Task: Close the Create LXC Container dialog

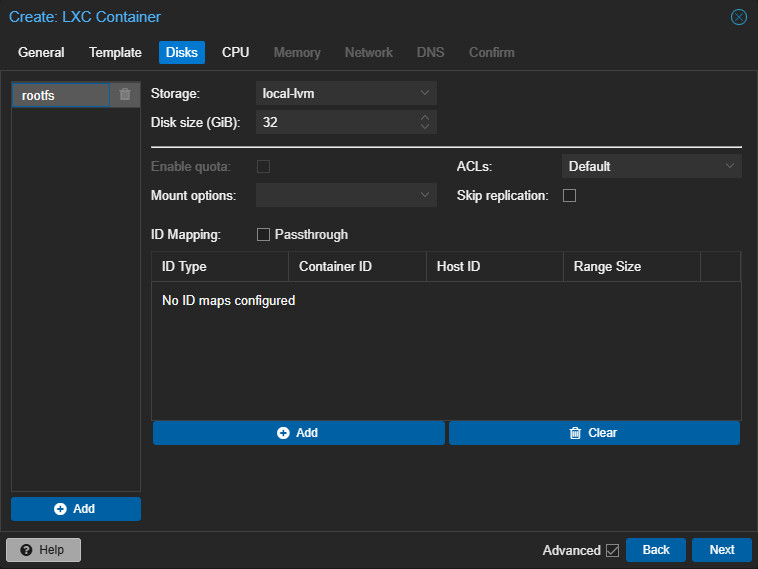Action: tap(738, 17)
